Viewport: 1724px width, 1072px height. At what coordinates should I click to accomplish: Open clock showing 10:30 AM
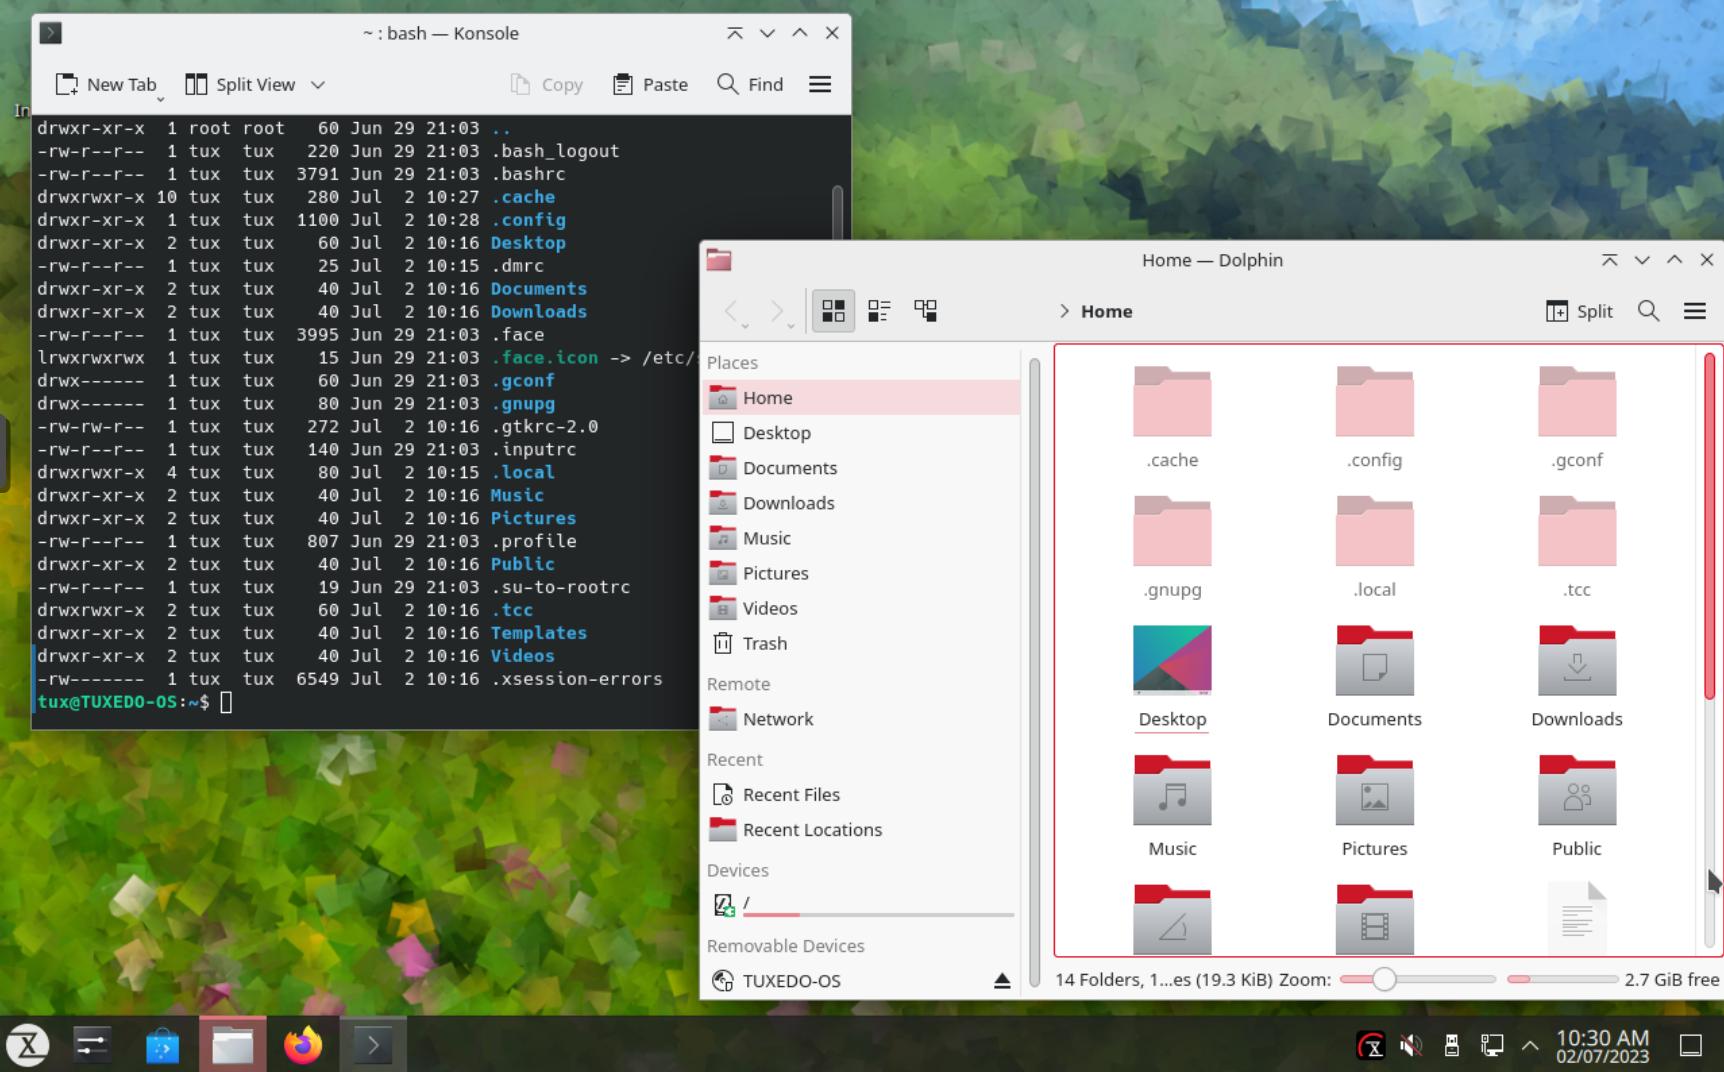pos(1602,1046)
